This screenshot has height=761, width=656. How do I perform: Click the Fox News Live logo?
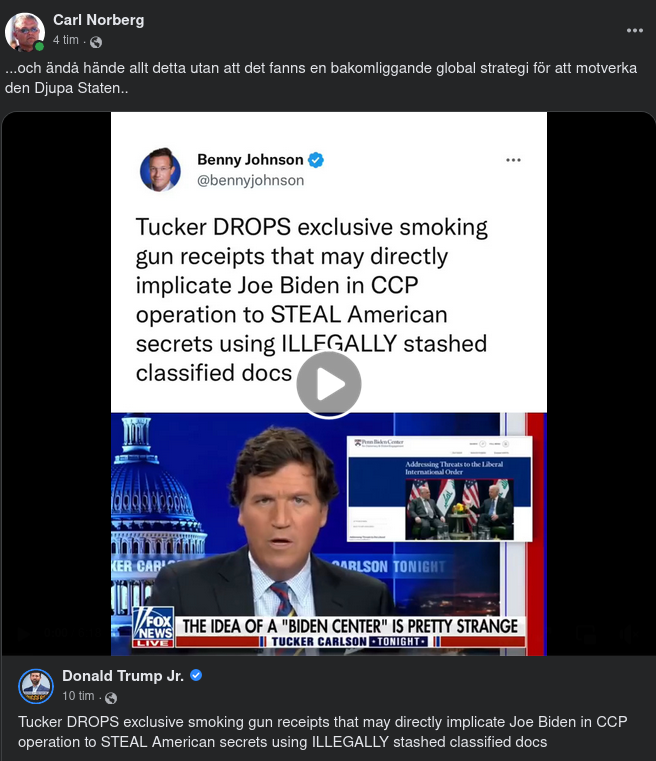(153, 627)
